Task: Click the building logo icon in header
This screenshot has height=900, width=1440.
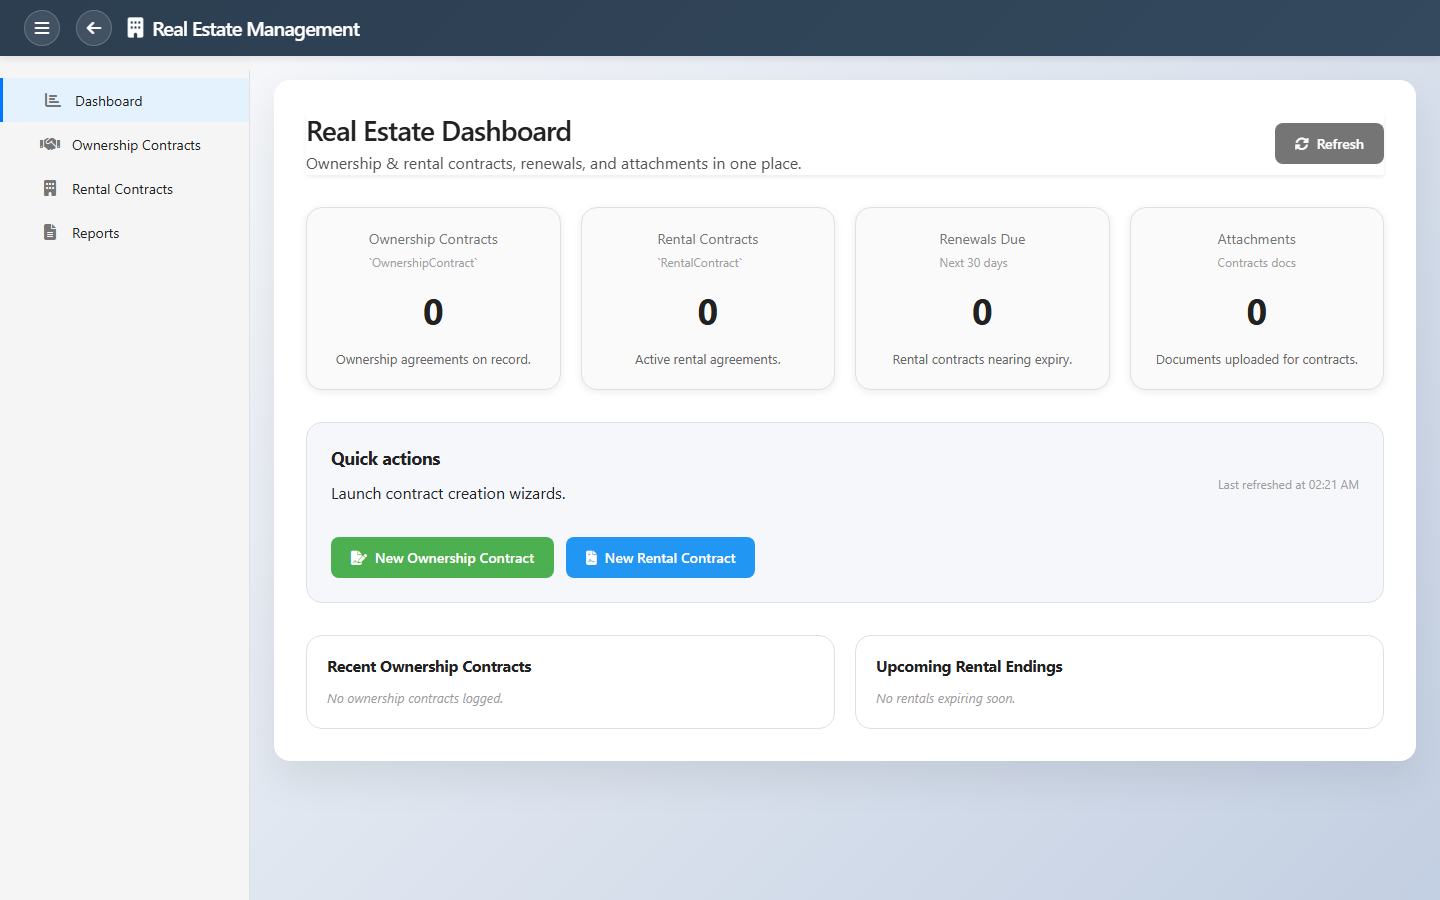Action: coord(135,28)
